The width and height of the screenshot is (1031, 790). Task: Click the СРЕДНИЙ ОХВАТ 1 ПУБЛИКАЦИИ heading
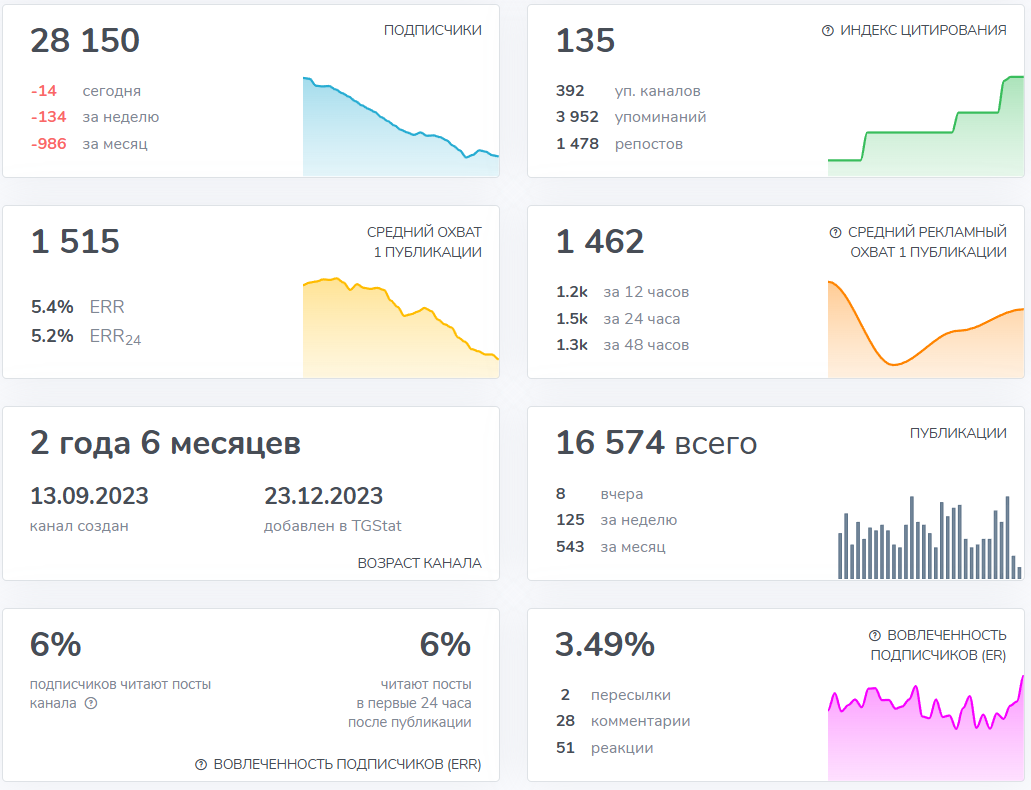point(424,242)
